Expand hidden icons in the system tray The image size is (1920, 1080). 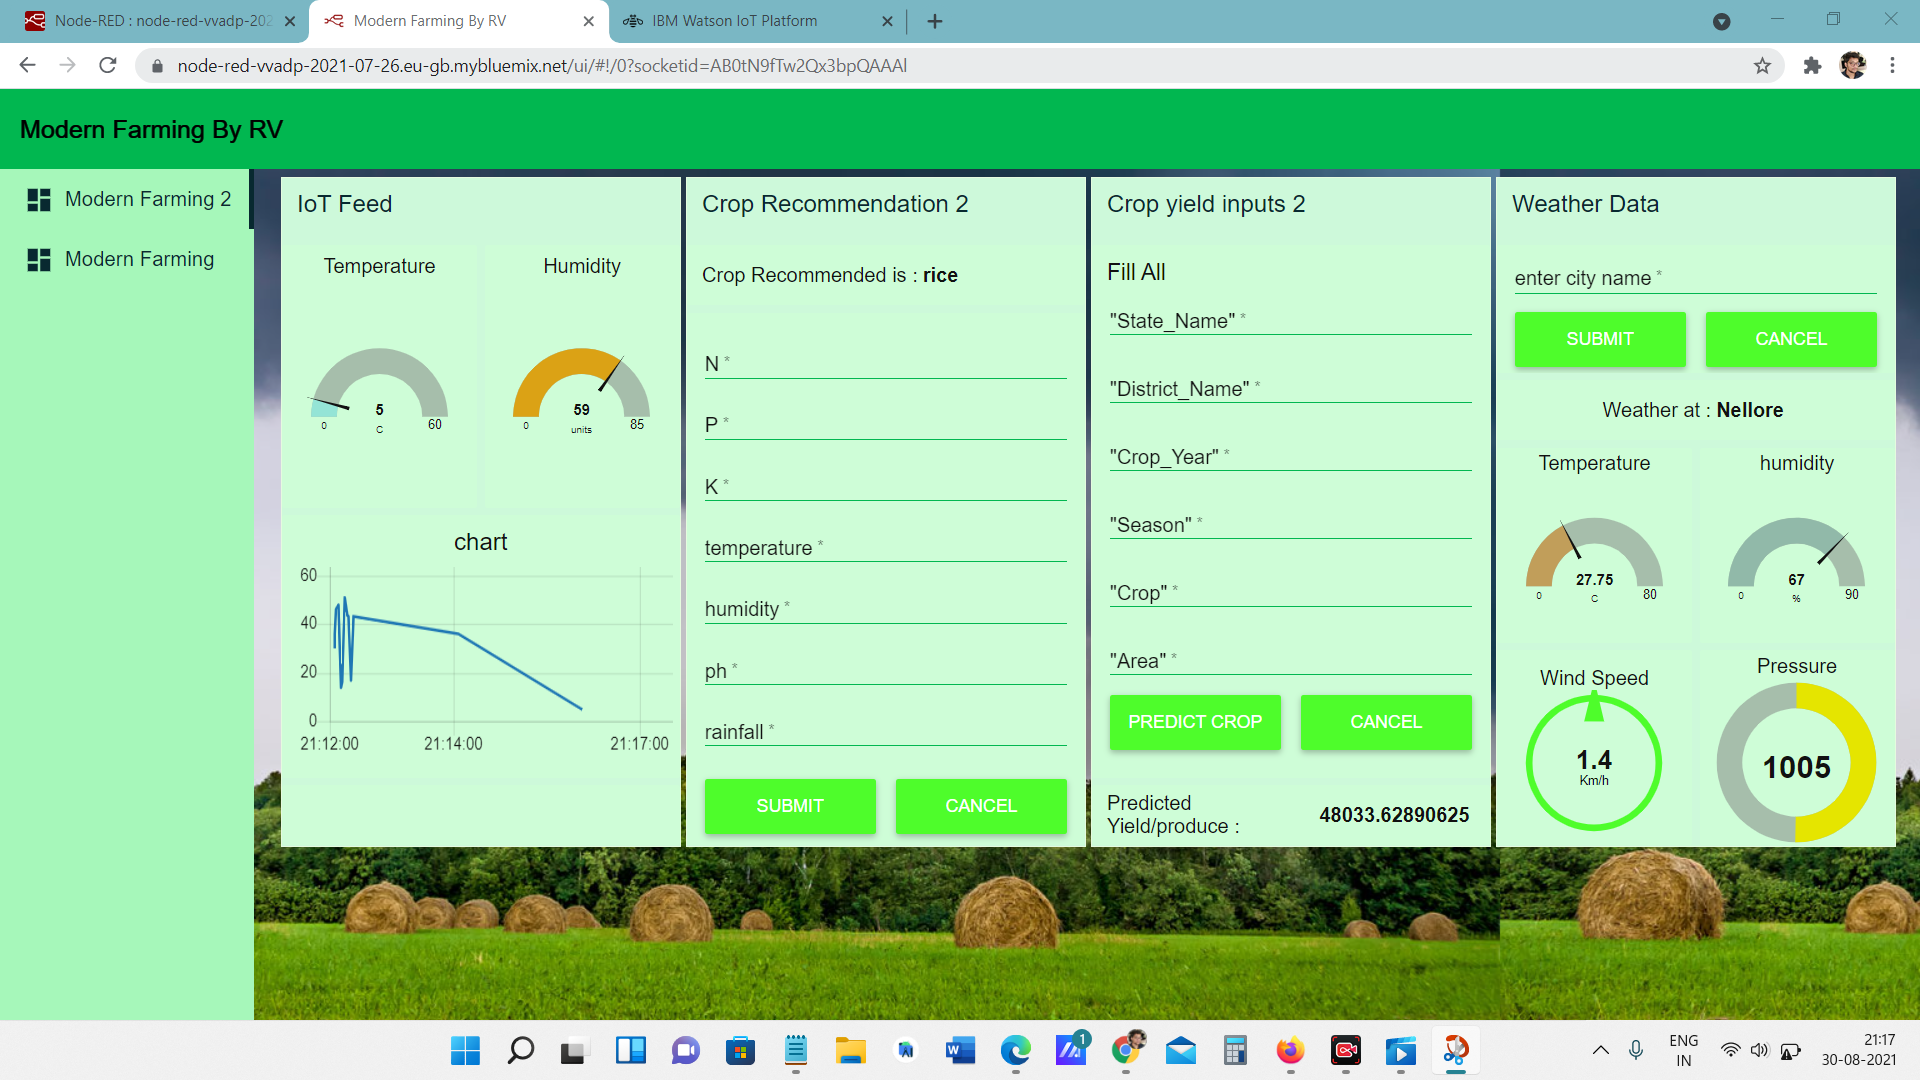1600,1050
